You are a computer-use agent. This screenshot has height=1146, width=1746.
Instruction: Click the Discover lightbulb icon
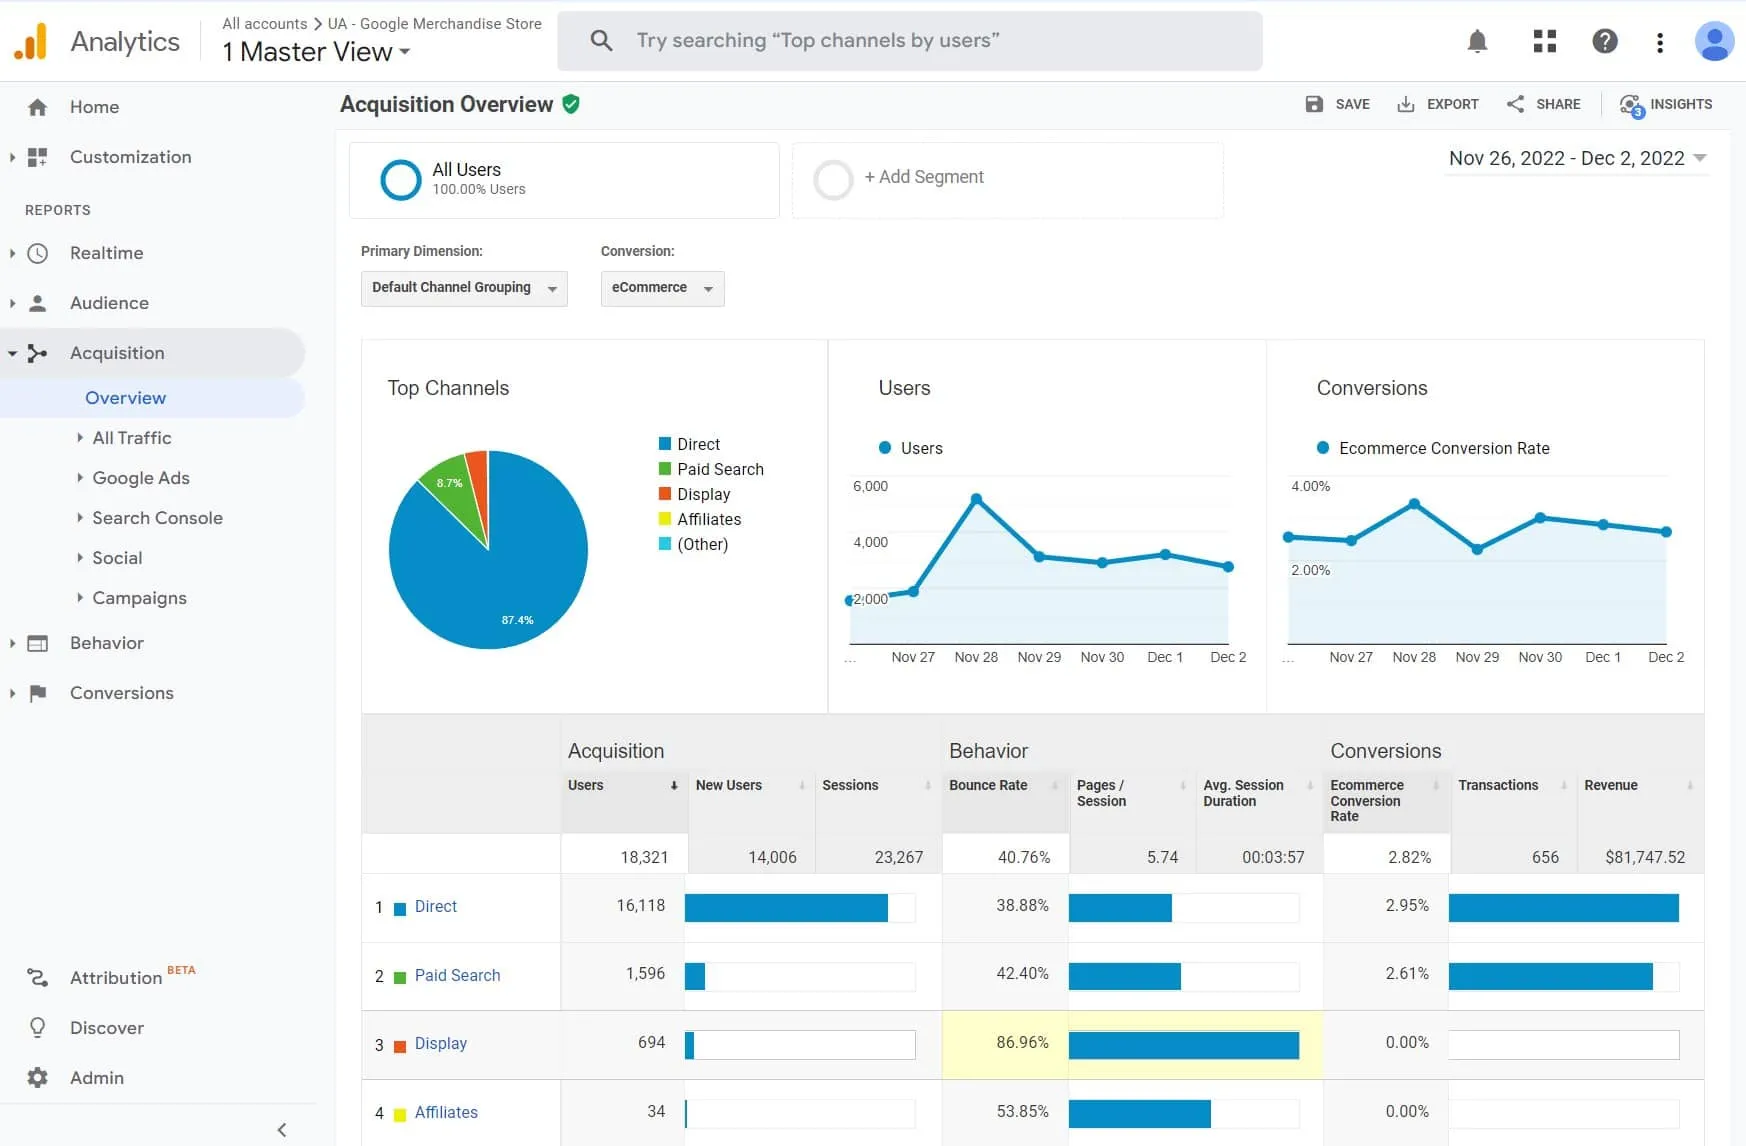click(x=37, y=1028)
